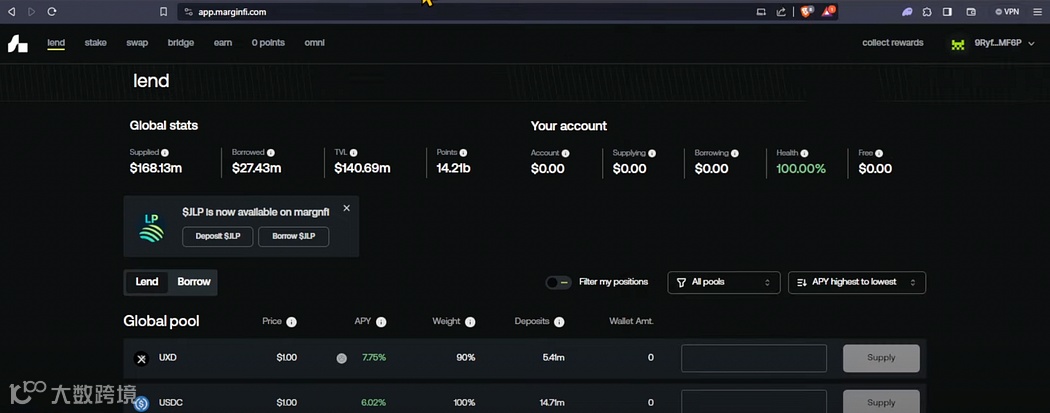The image size is (1050, 413).
Task: Click the Brave shields icon
Action: point(806,11)
